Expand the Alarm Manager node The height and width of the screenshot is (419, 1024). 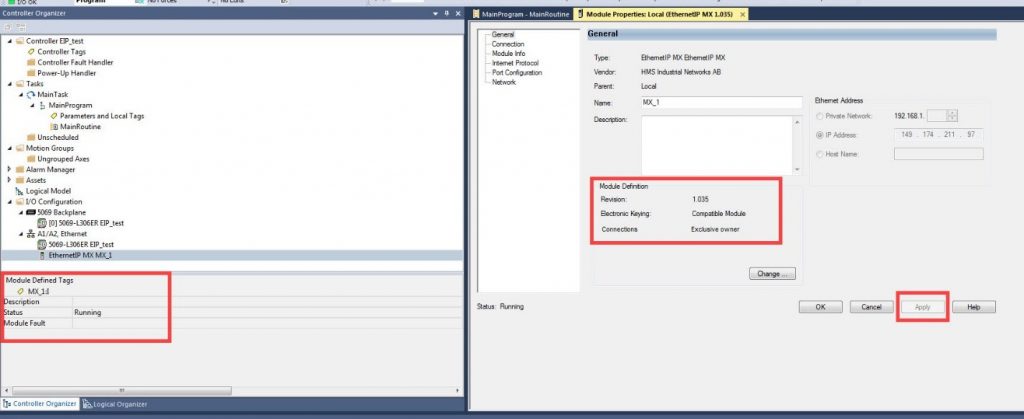point(10,170)
